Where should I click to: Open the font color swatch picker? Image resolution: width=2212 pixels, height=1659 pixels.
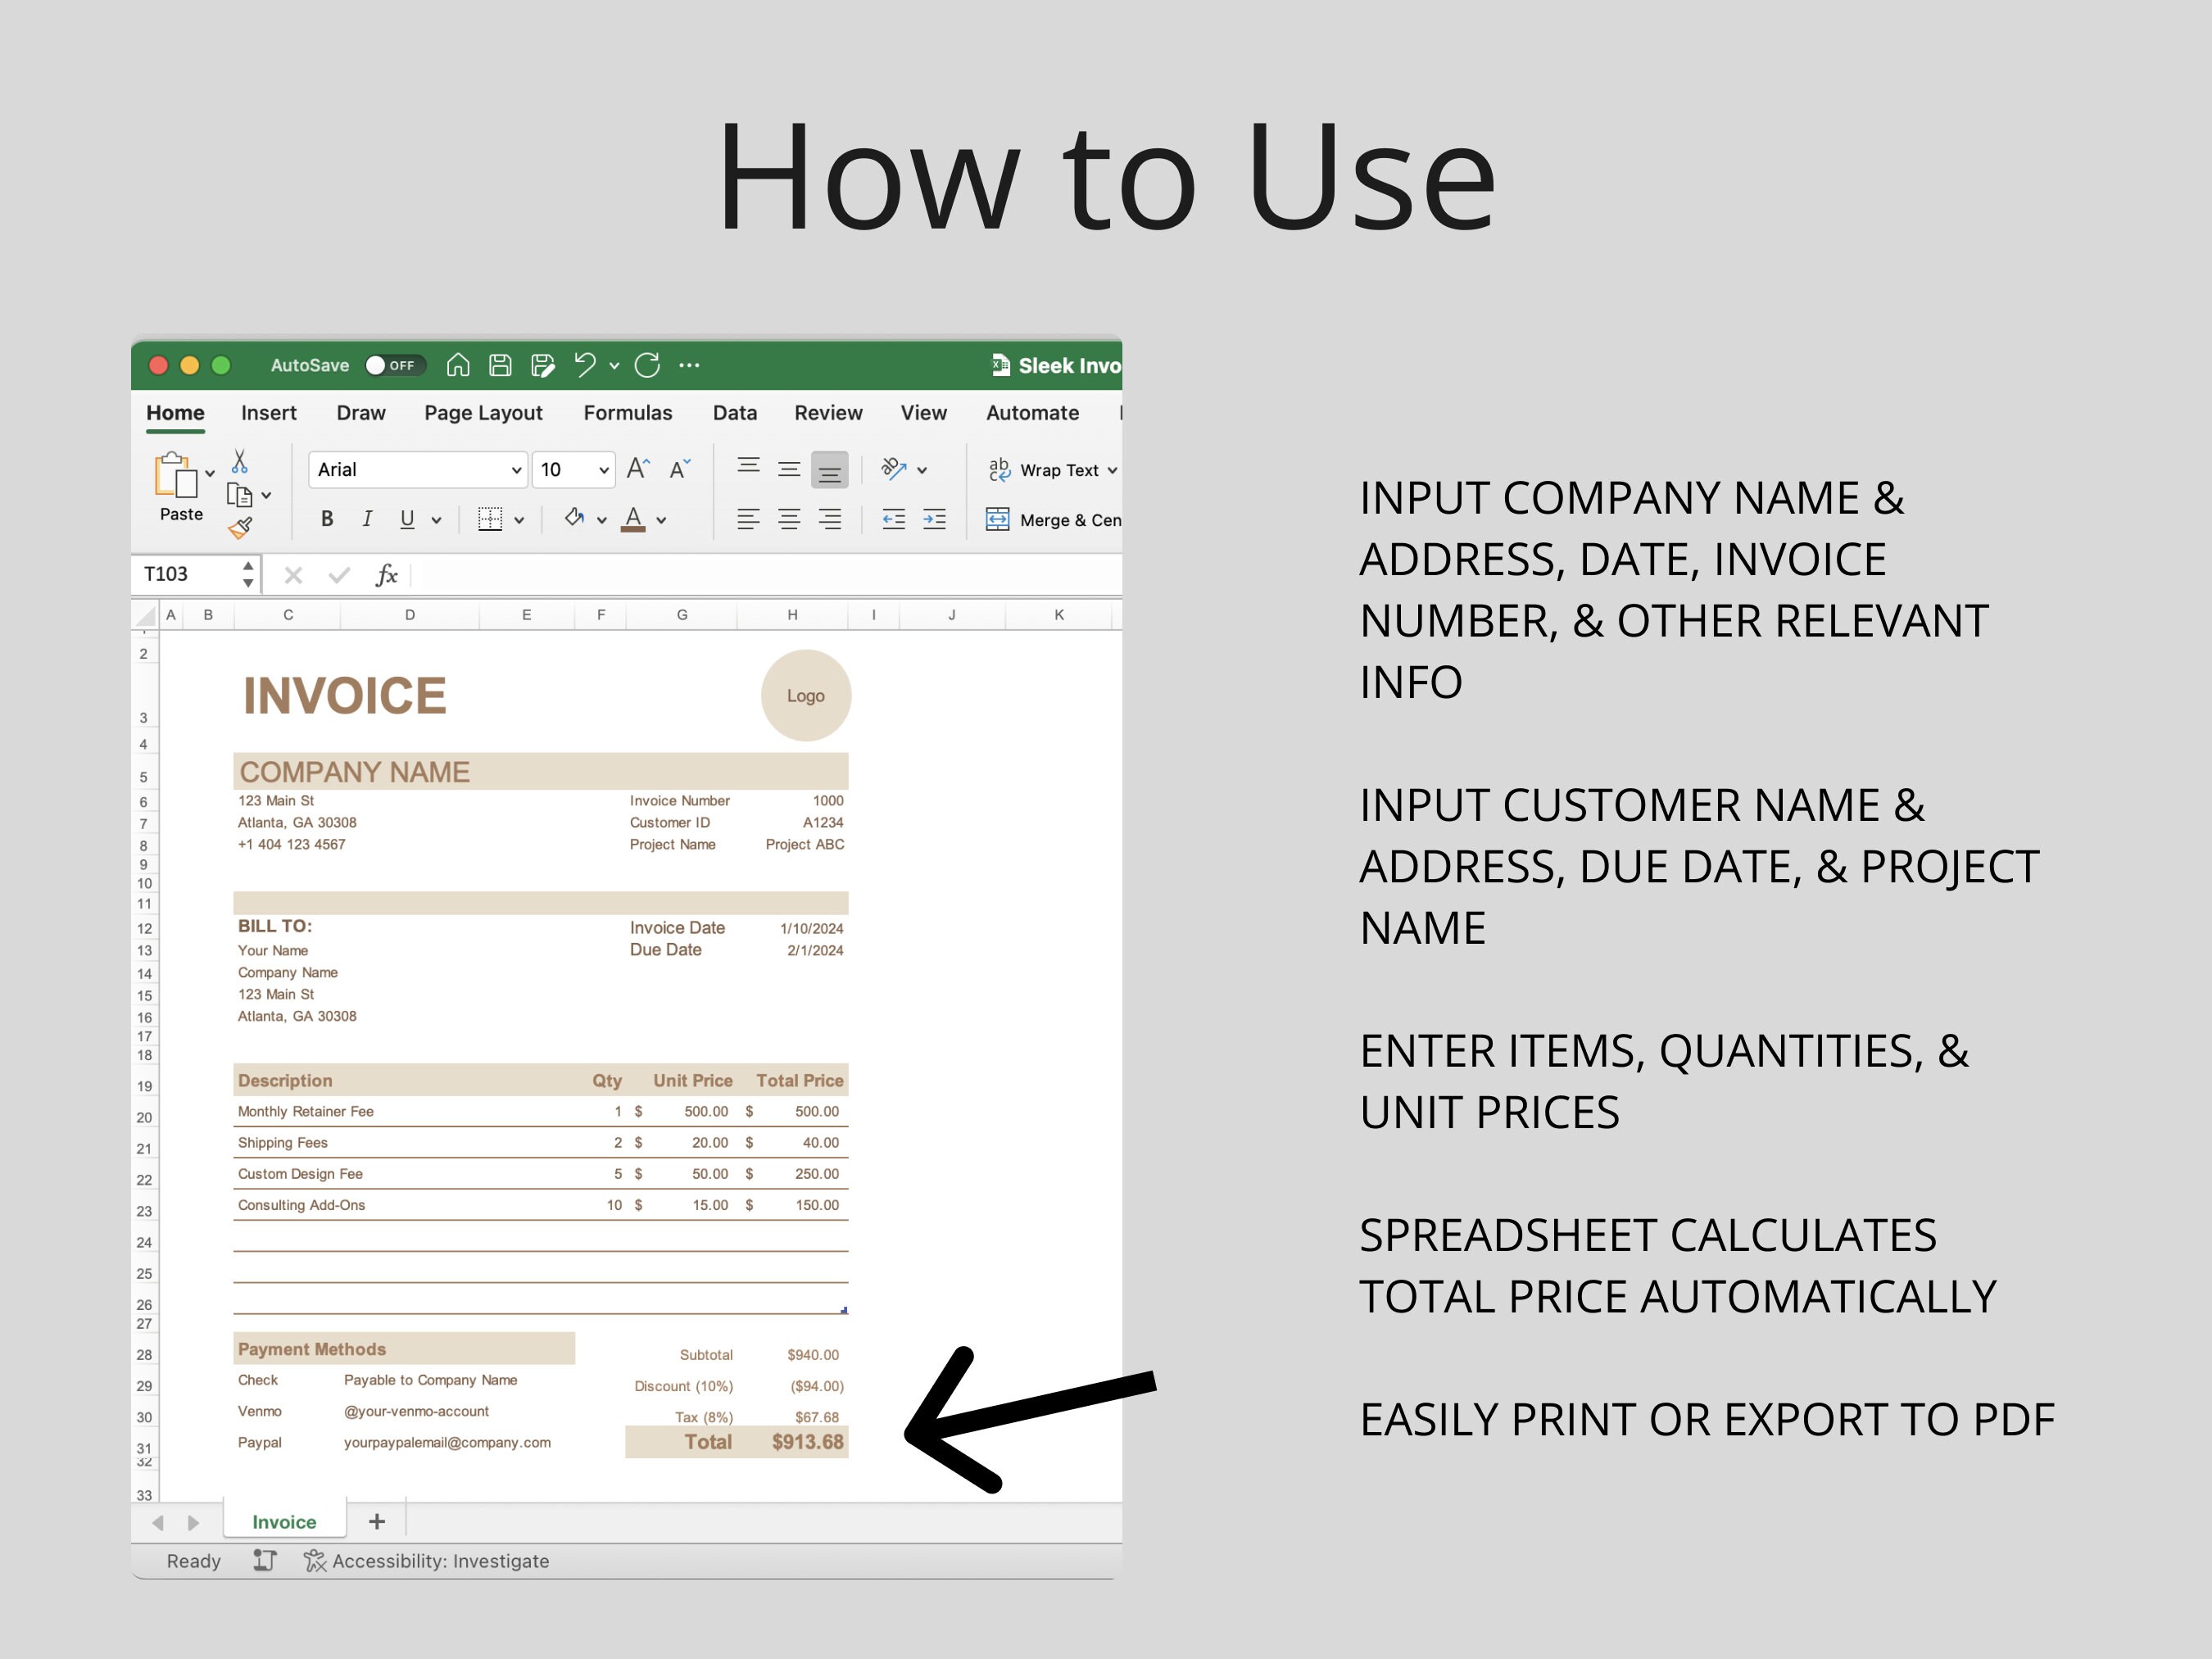pyautogui.click(x=661, y=519)
